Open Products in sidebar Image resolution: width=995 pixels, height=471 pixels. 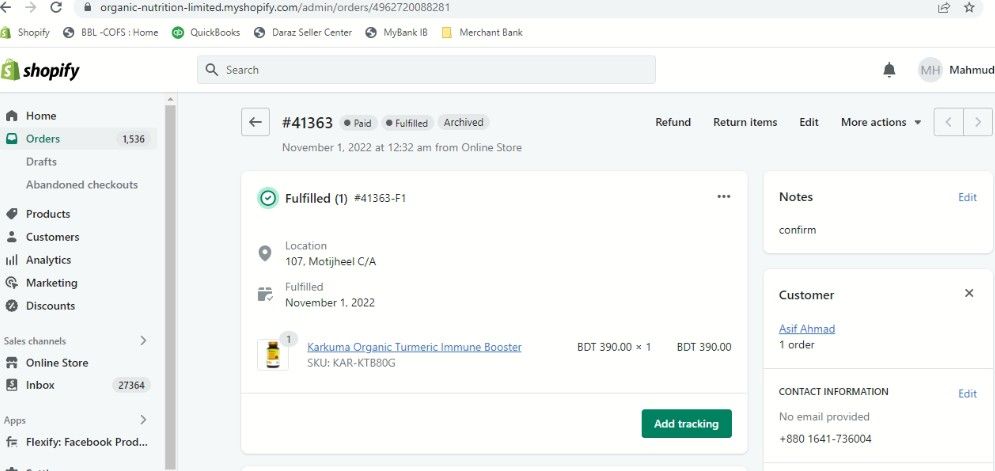click(48, 214)
